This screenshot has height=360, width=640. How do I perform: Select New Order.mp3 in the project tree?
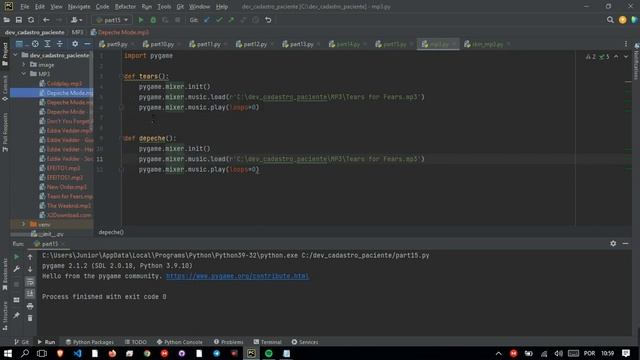click(x=67, y=187)
